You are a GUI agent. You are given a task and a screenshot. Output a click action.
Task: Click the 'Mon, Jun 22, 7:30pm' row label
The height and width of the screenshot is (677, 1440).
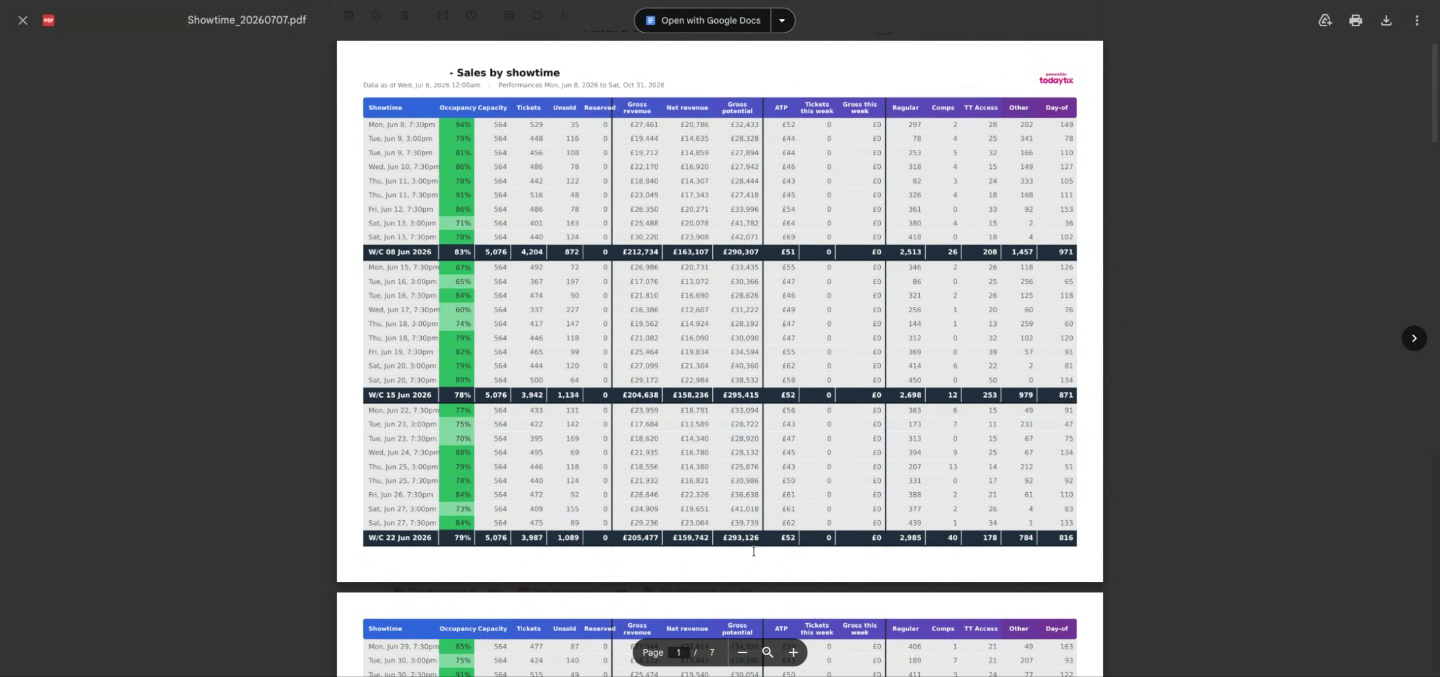(403, 410)
